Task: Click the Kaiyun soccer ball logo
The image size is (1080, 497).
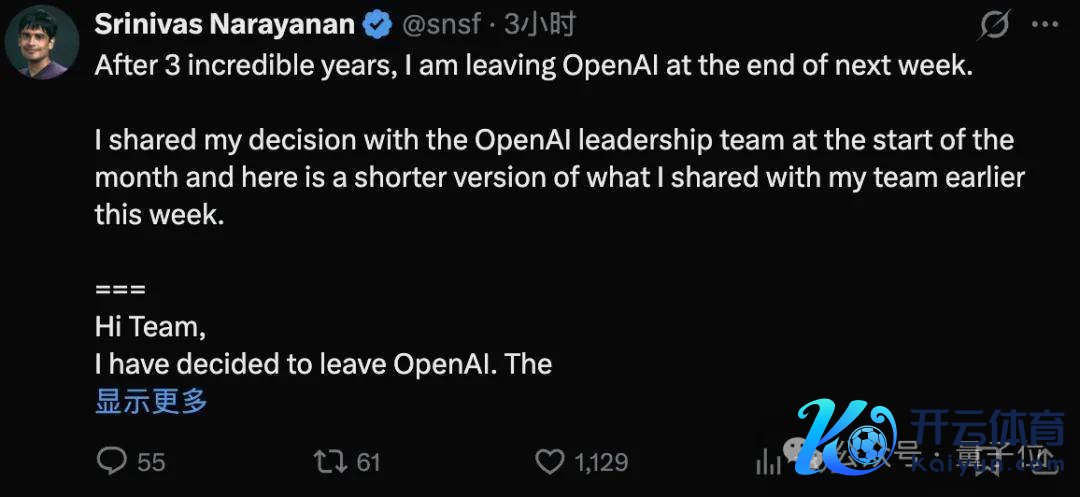Action: click(865, 443)
